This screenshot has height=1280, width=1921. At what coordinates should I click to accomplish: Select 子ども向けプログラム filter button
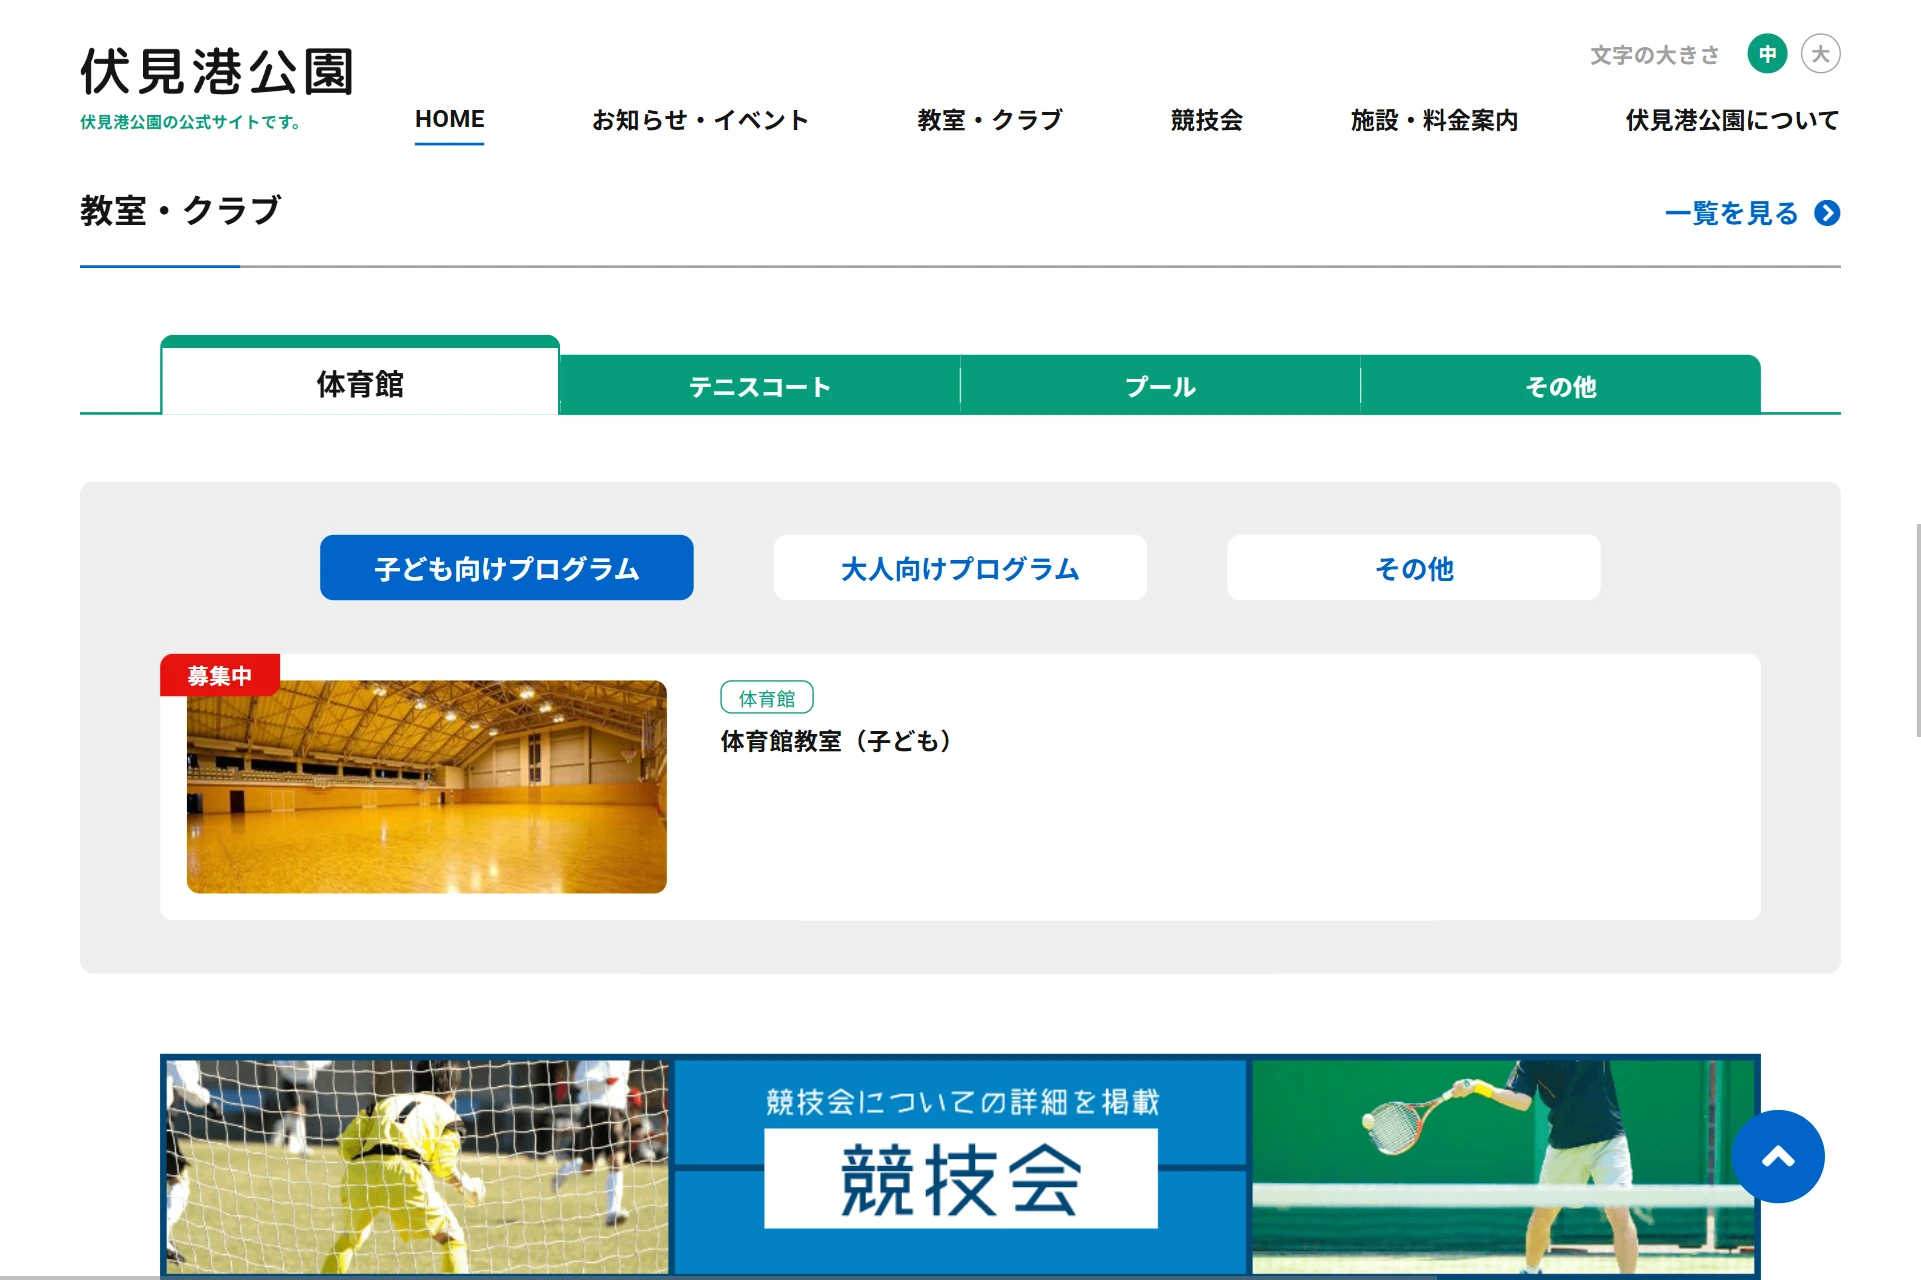click(506, 568)
